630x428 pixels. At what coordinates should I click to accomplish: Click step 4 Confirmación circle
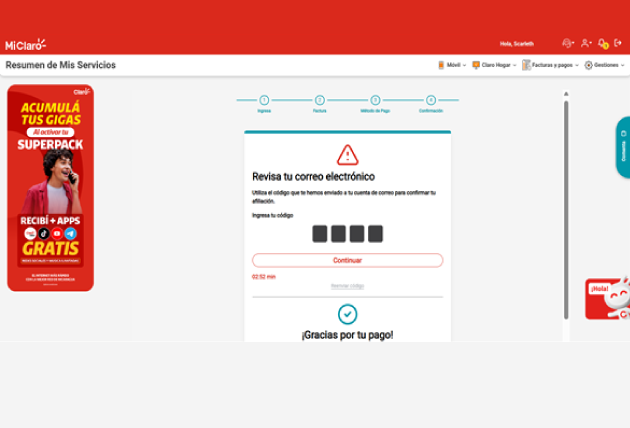click(x=431, y=100)
